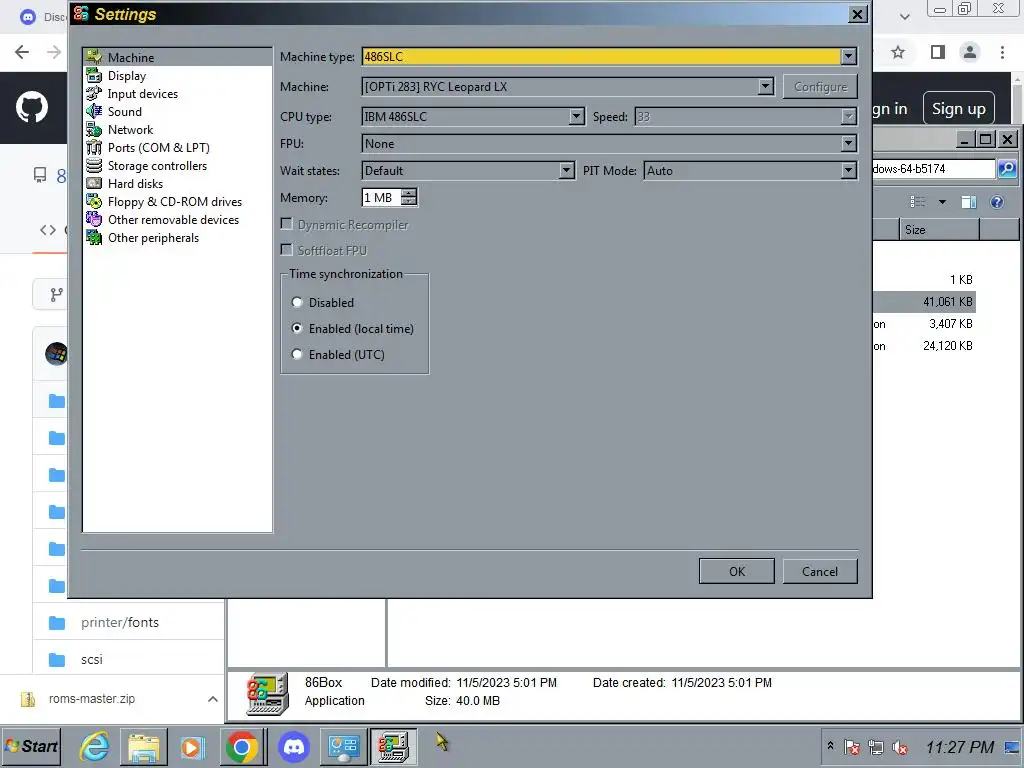This screenshot has height=768, width=1024.
Task: Toggle the Explorer preview pane icon
Action: (x=968, y=202)
